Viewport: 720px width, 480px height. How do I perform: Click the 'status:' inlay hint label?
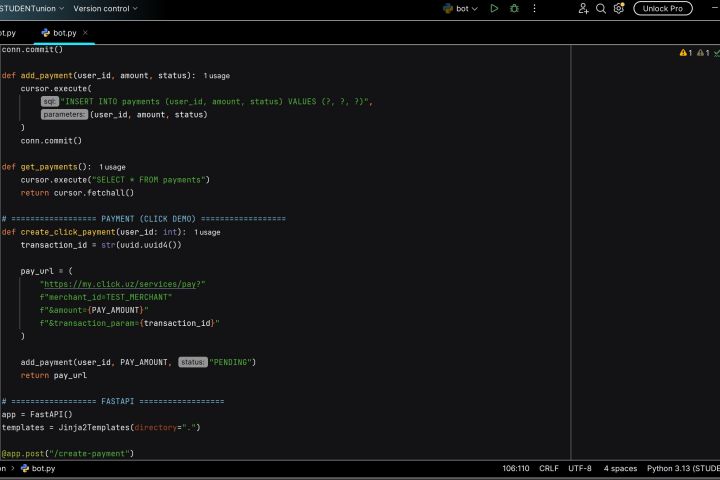point(193,362)
